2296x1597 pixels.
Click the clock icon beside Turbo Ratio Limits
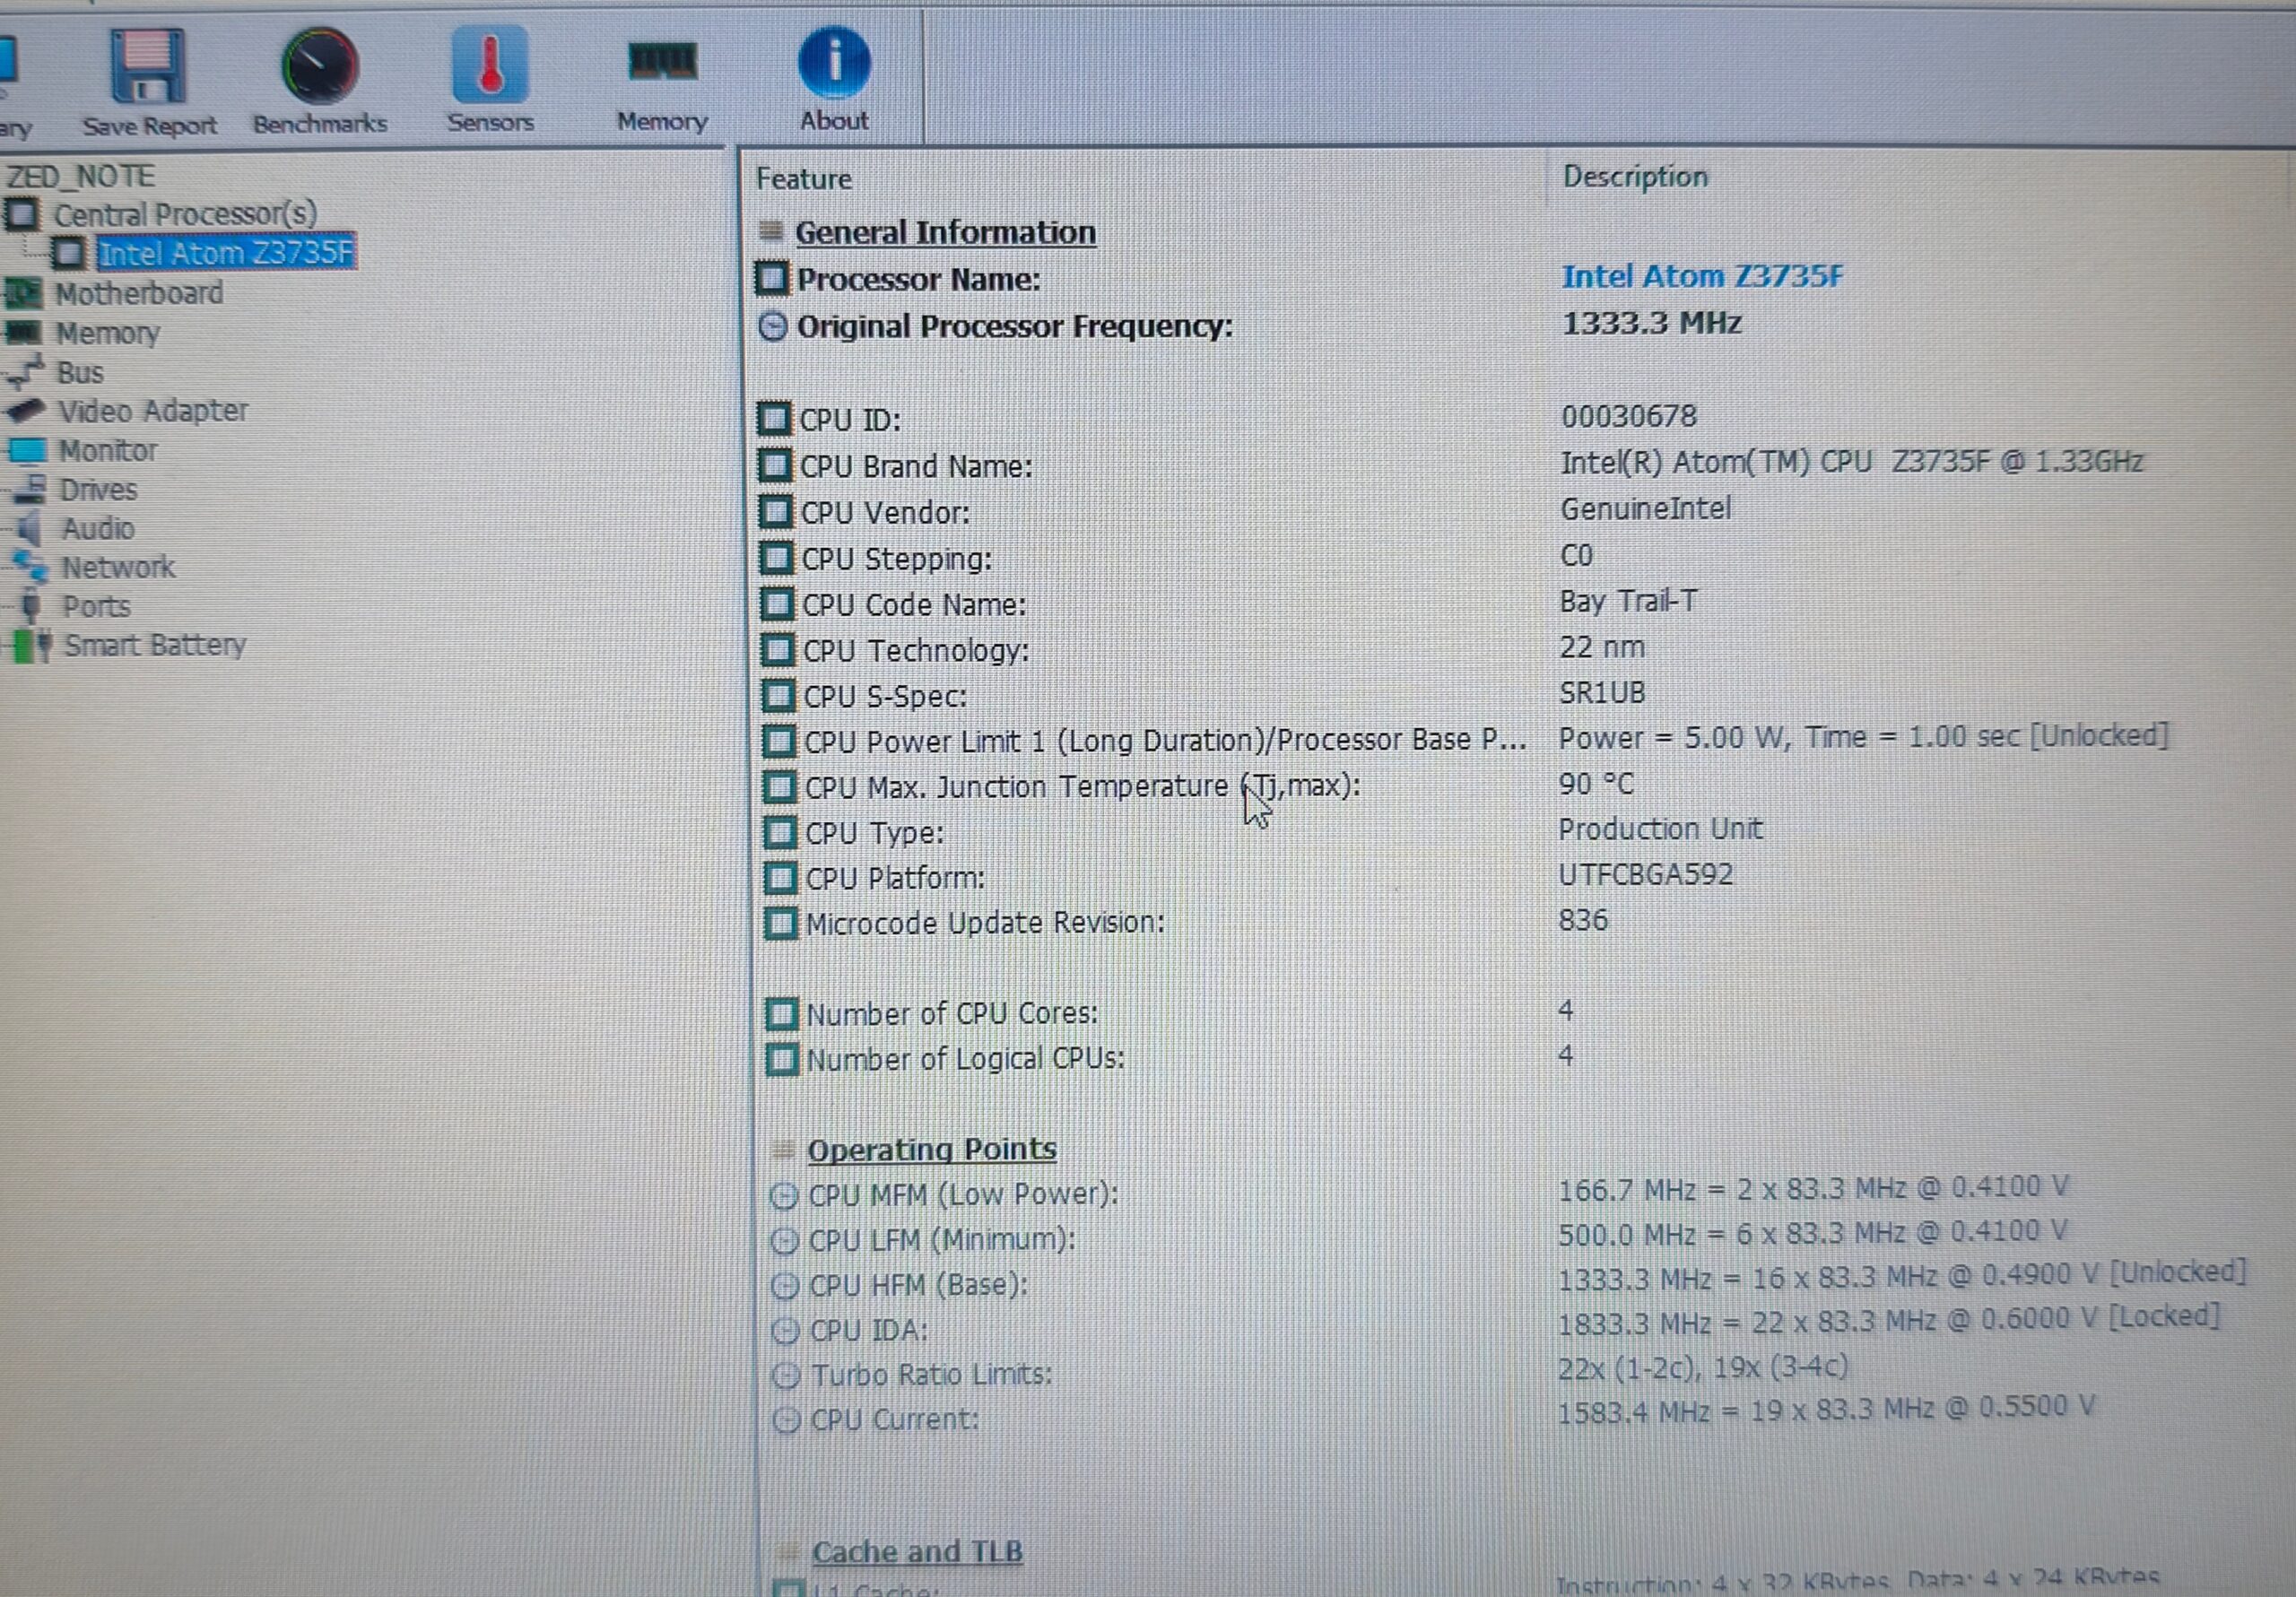coord(786,1376)
